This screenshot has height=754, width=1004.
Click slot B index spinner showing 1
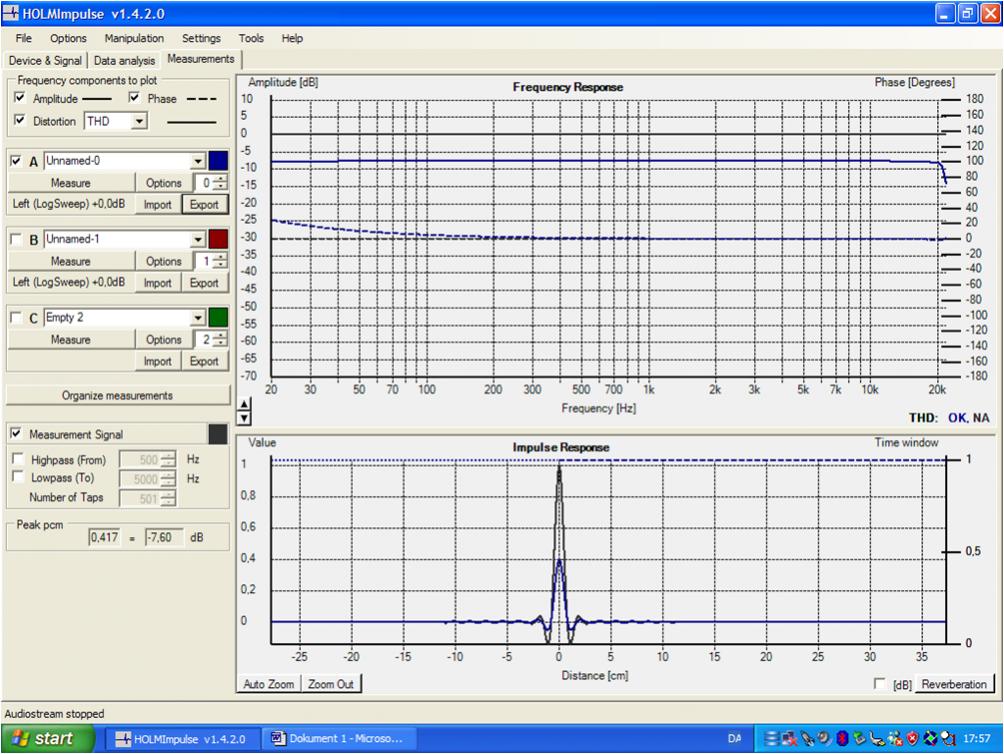coord(211,261)
